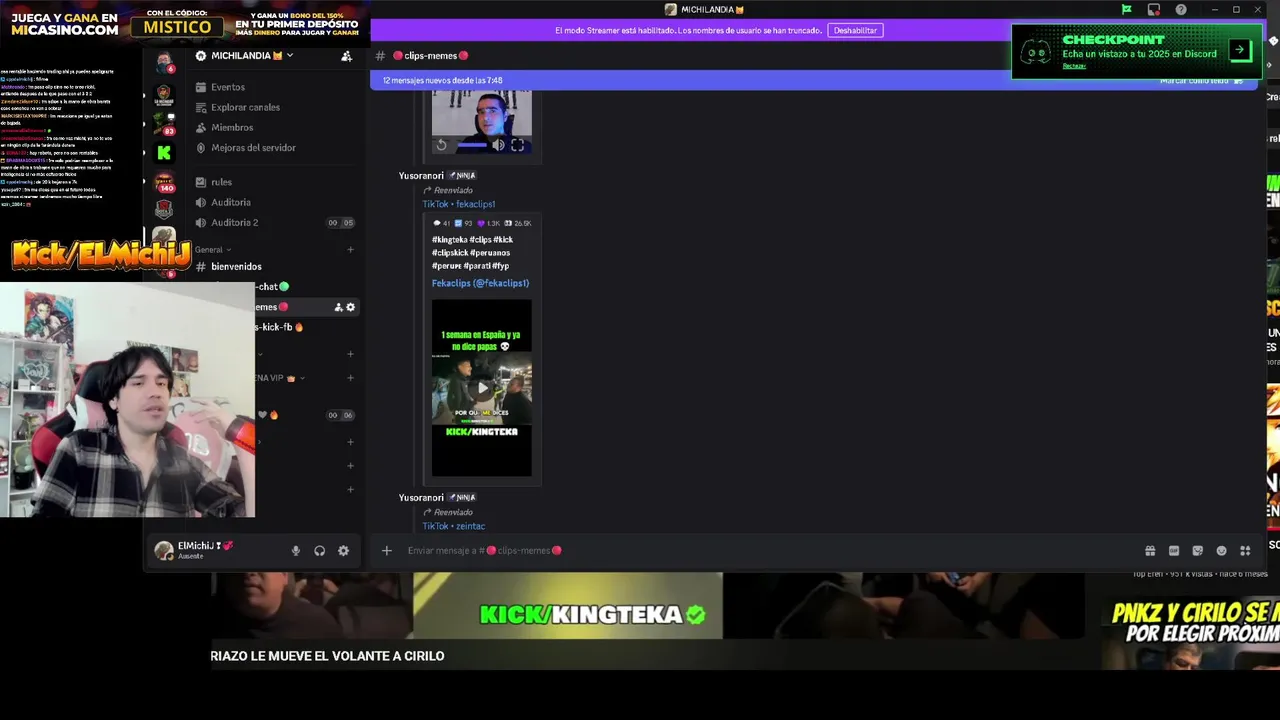Screen dimensions: 1280x720
Task: Click Marcar como leído
Action: tap(1200, 80)
